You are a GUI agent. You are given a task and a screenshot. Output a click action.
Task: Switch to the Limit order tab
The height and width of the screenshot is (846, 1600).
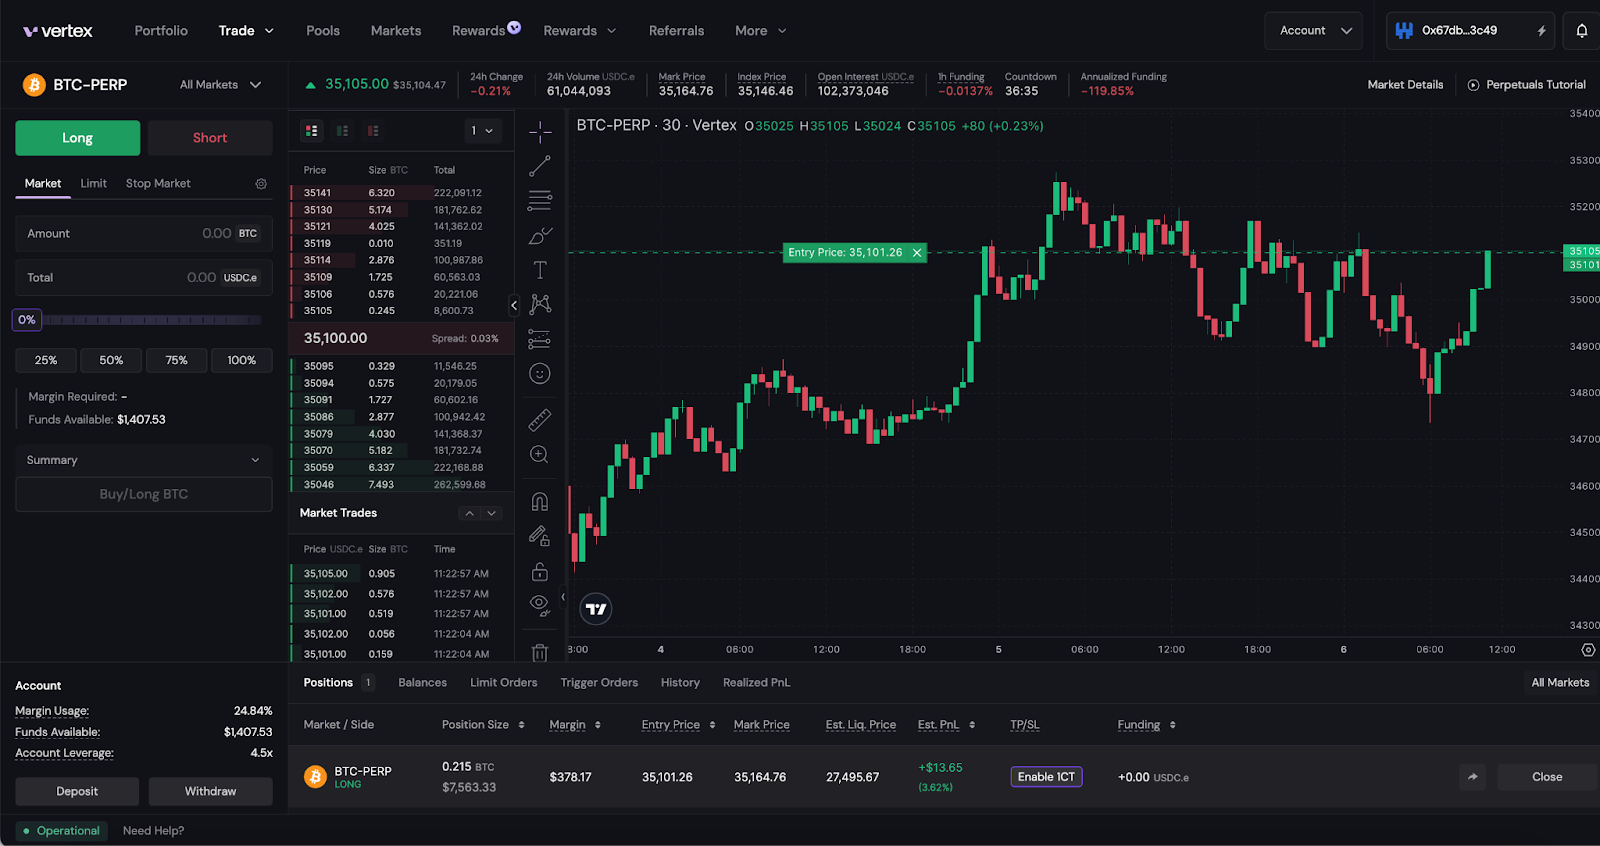click(x=93, y=184)
